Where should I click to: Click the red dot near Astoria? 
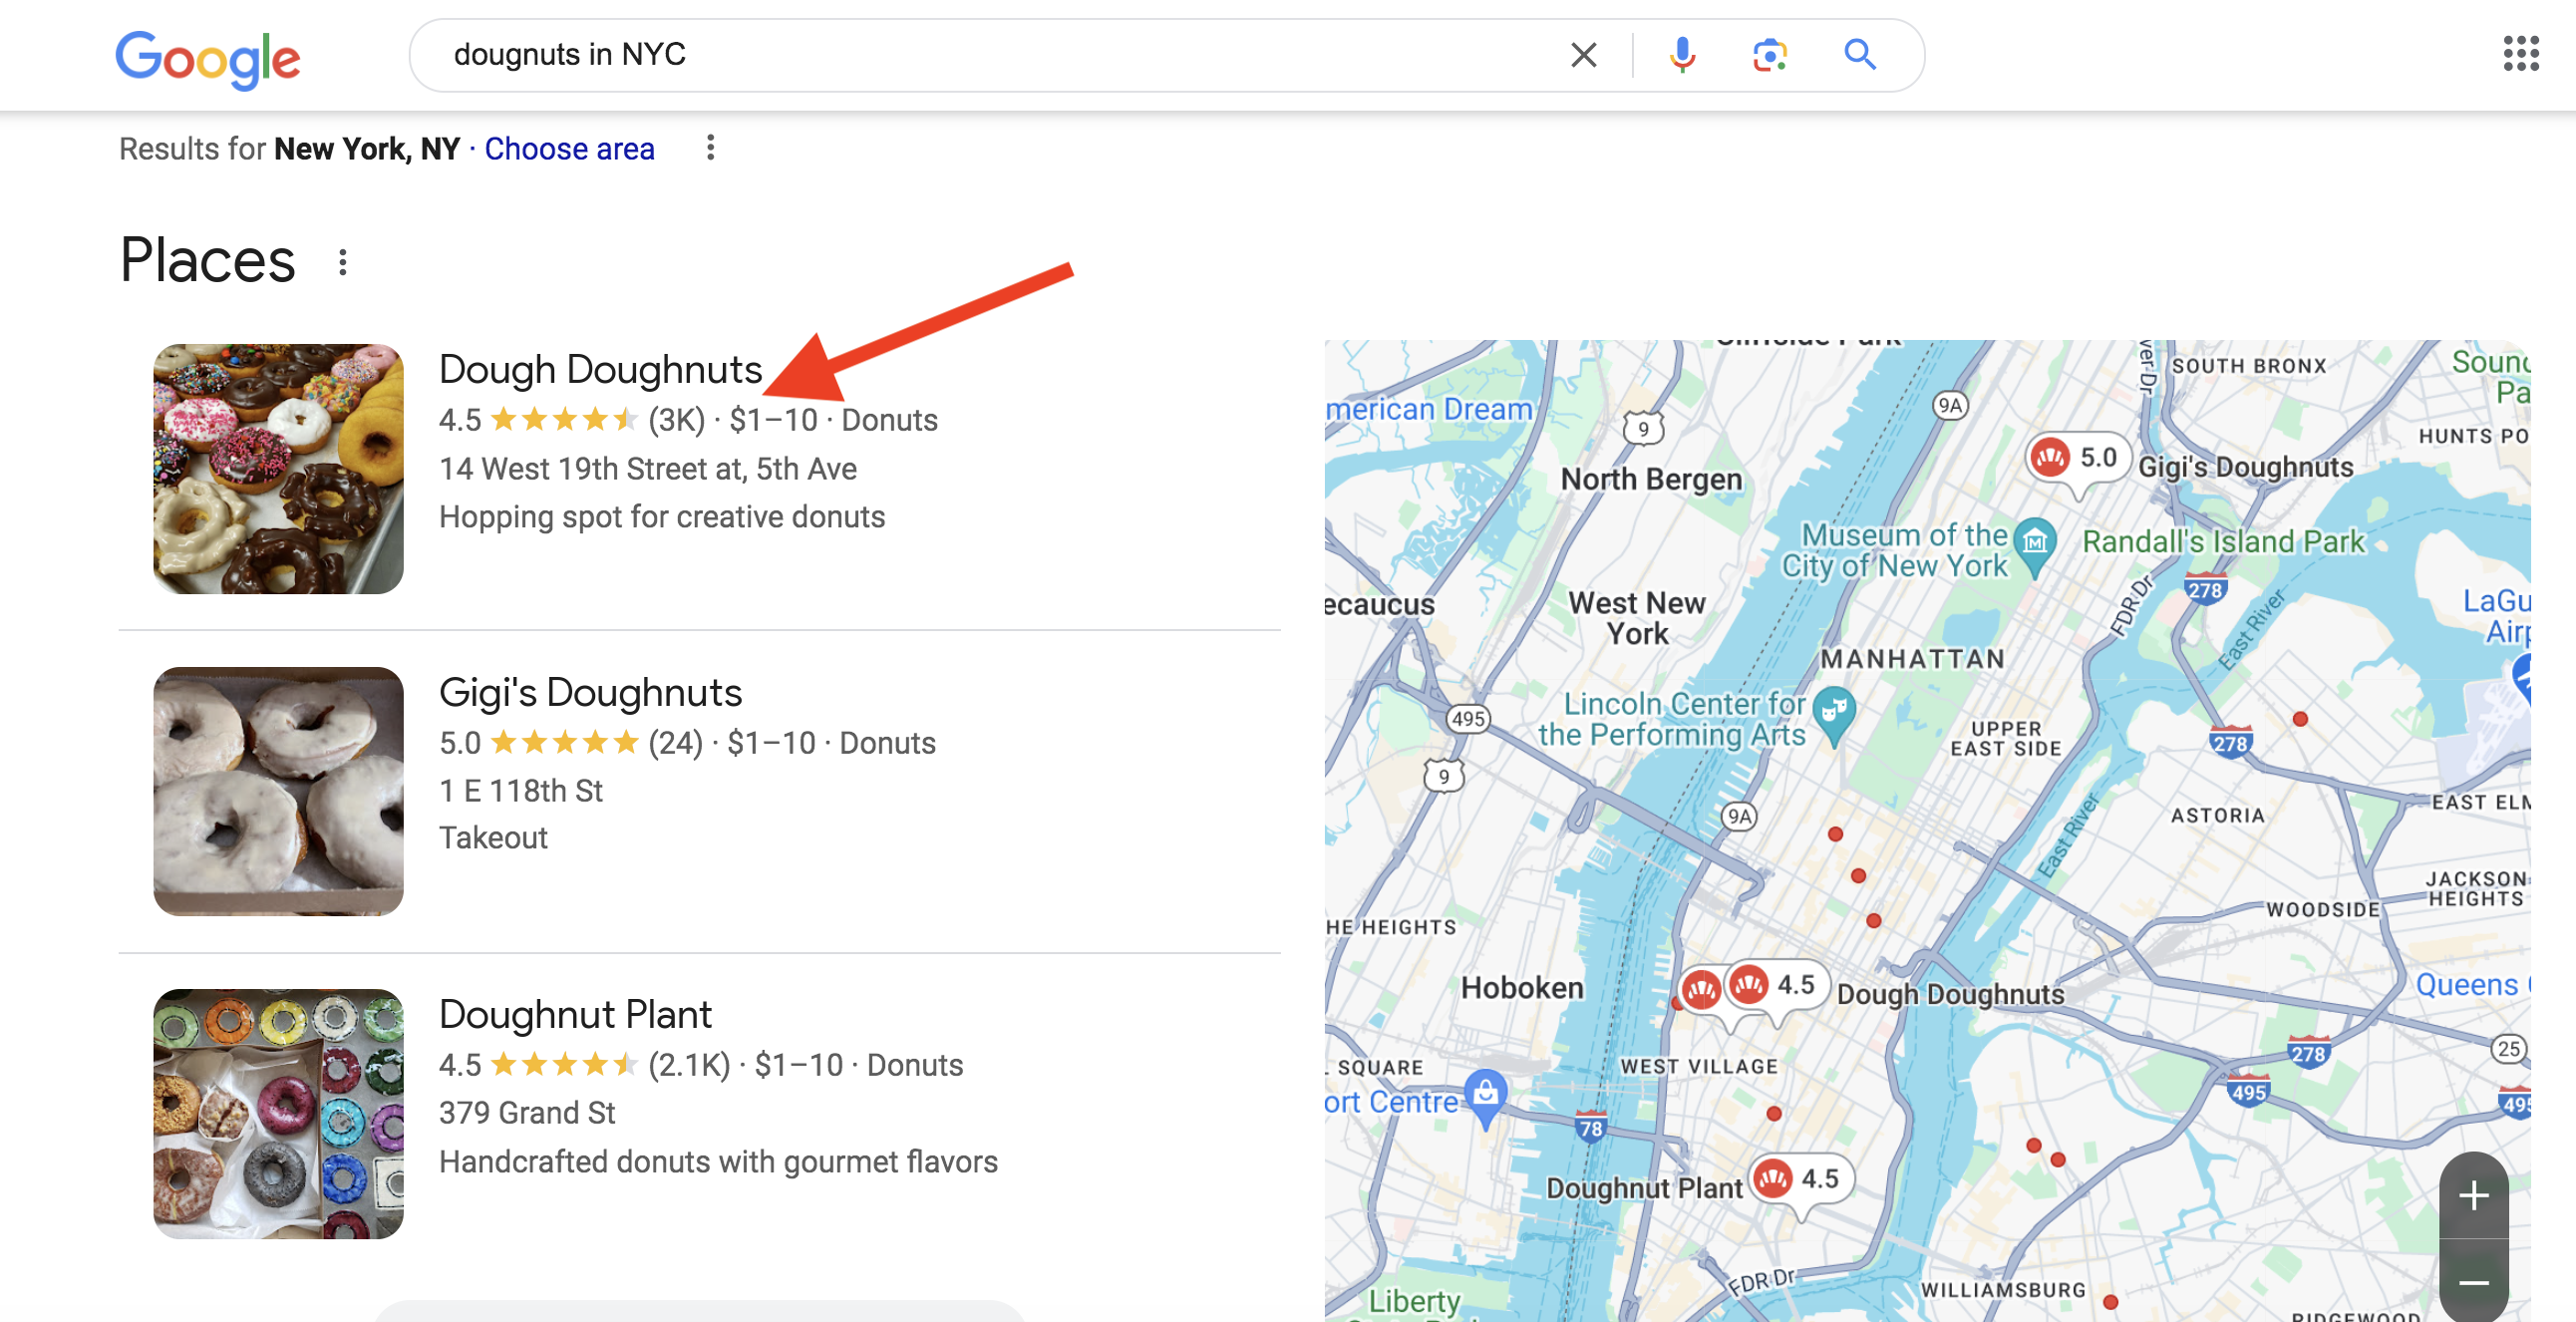coord(2300,719)
